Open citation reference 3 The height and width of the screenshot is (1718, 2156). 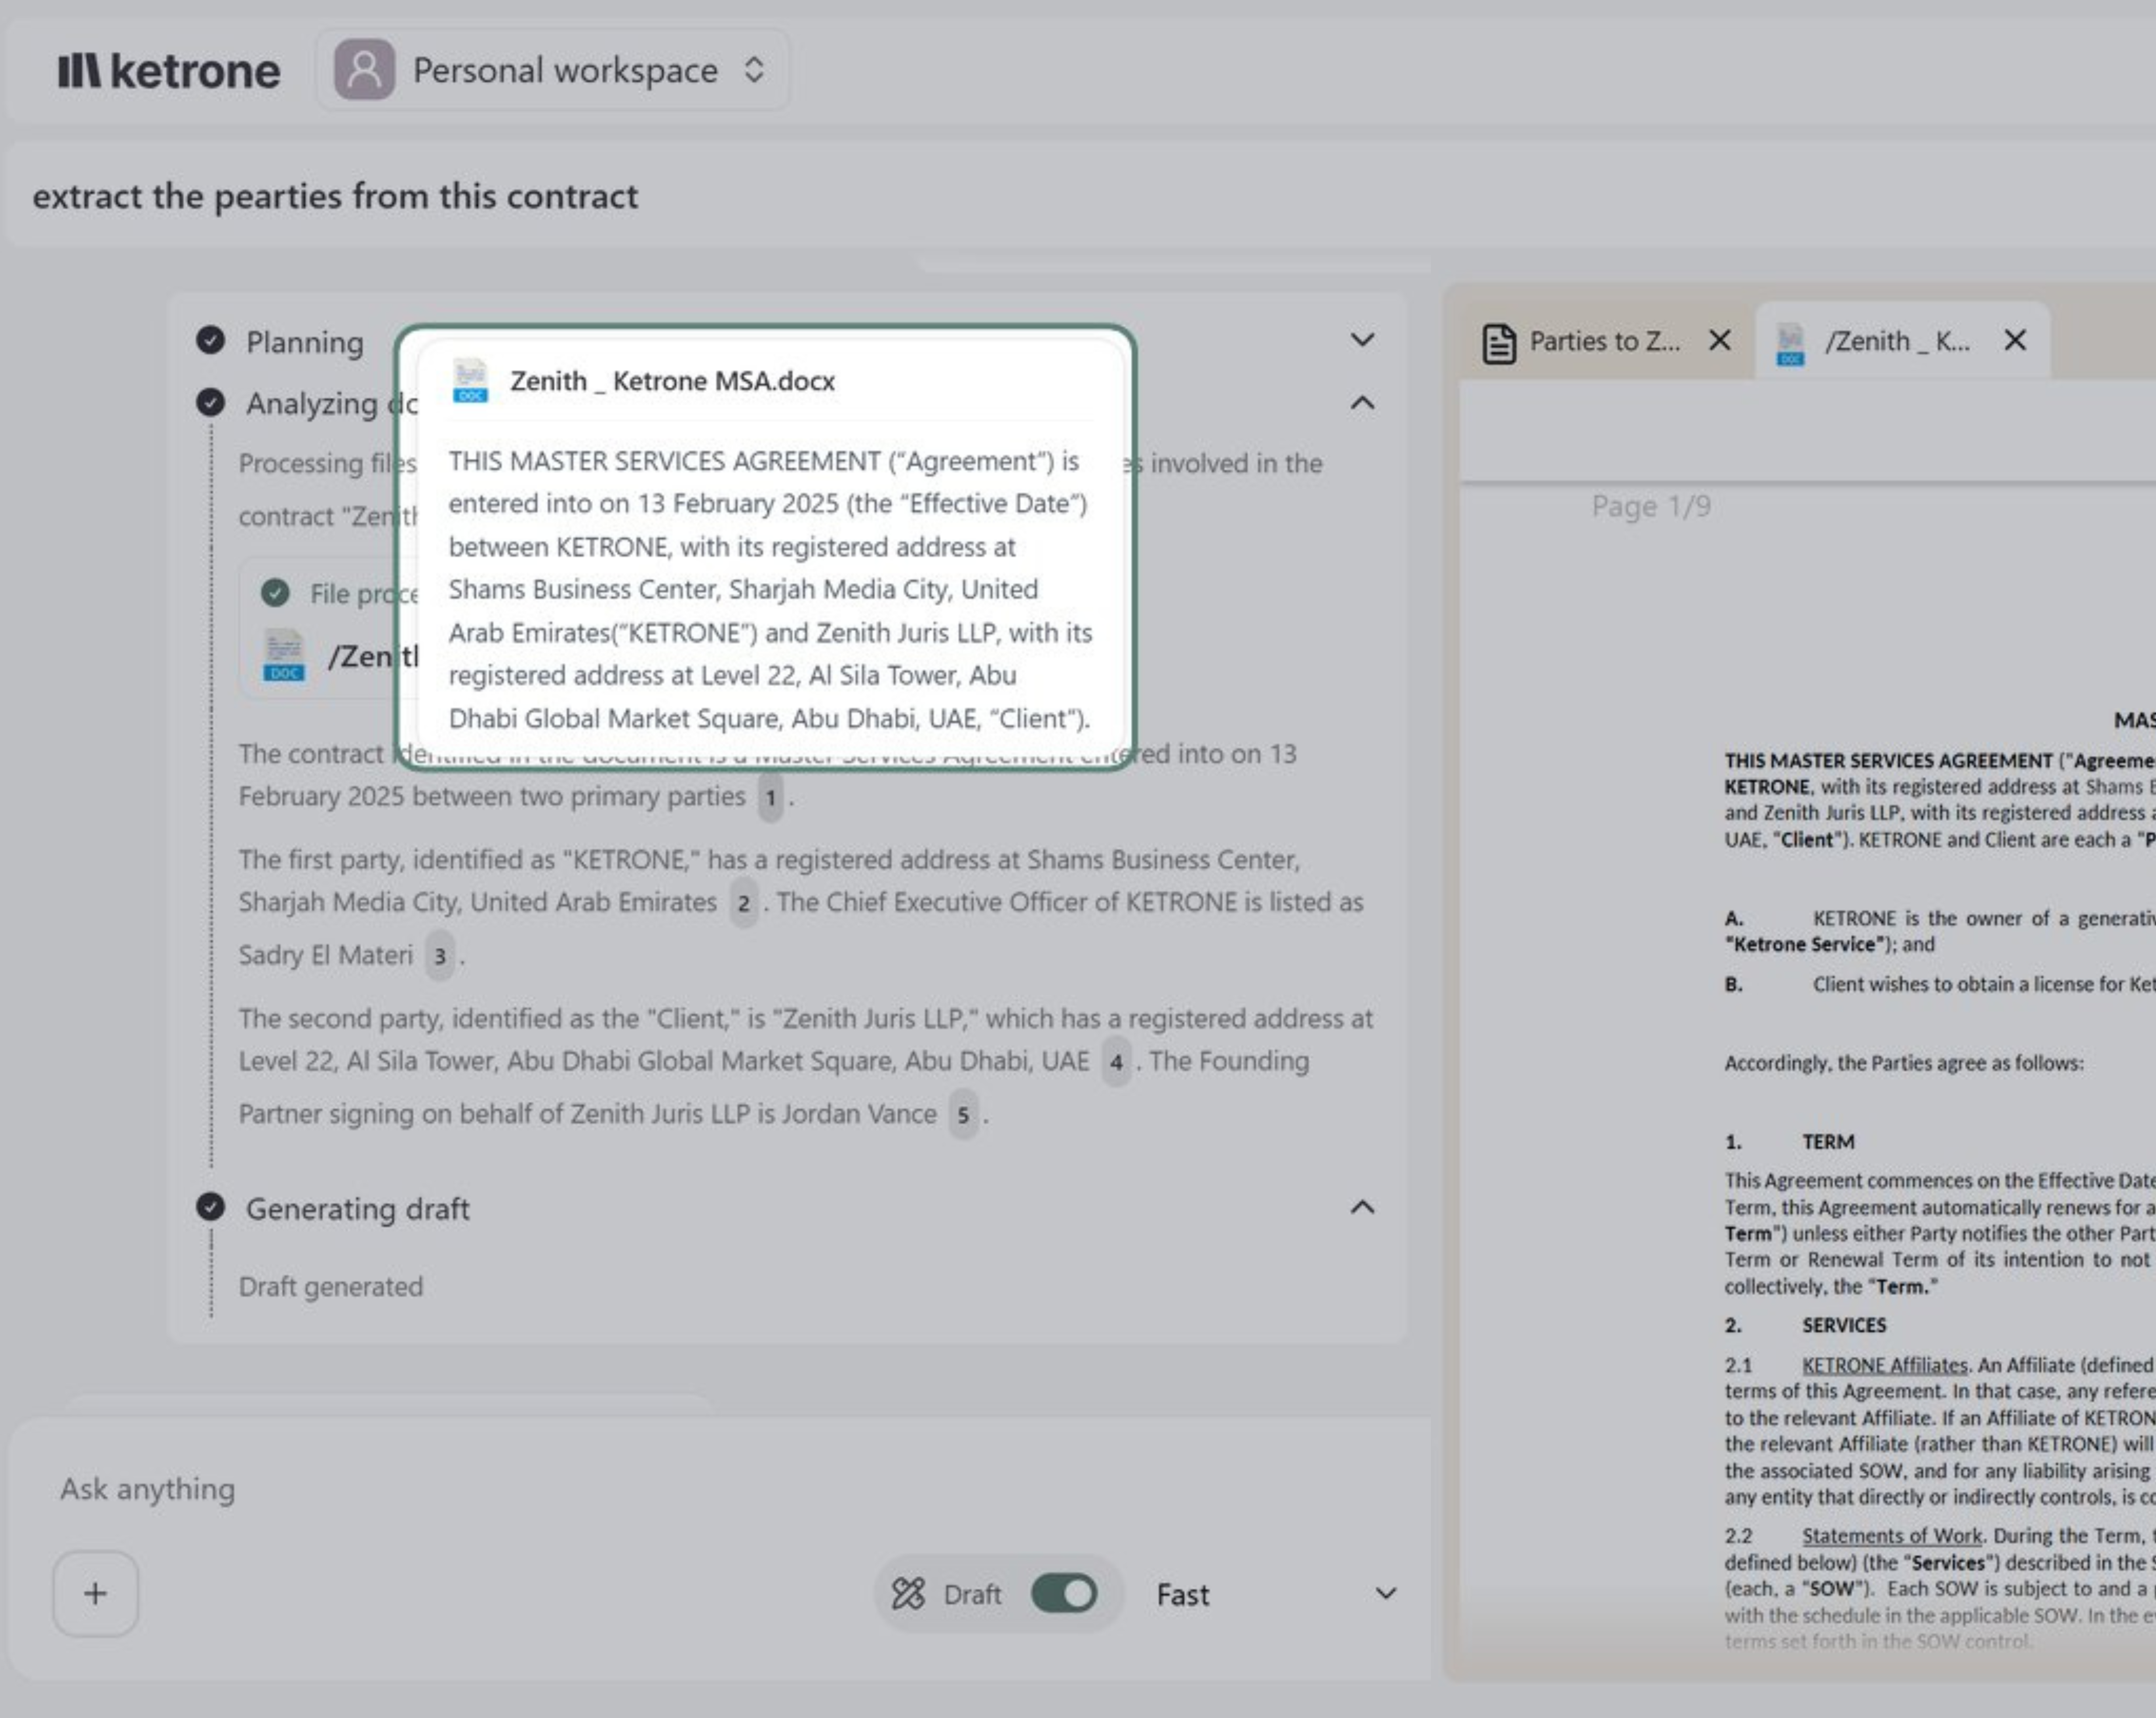439,956
